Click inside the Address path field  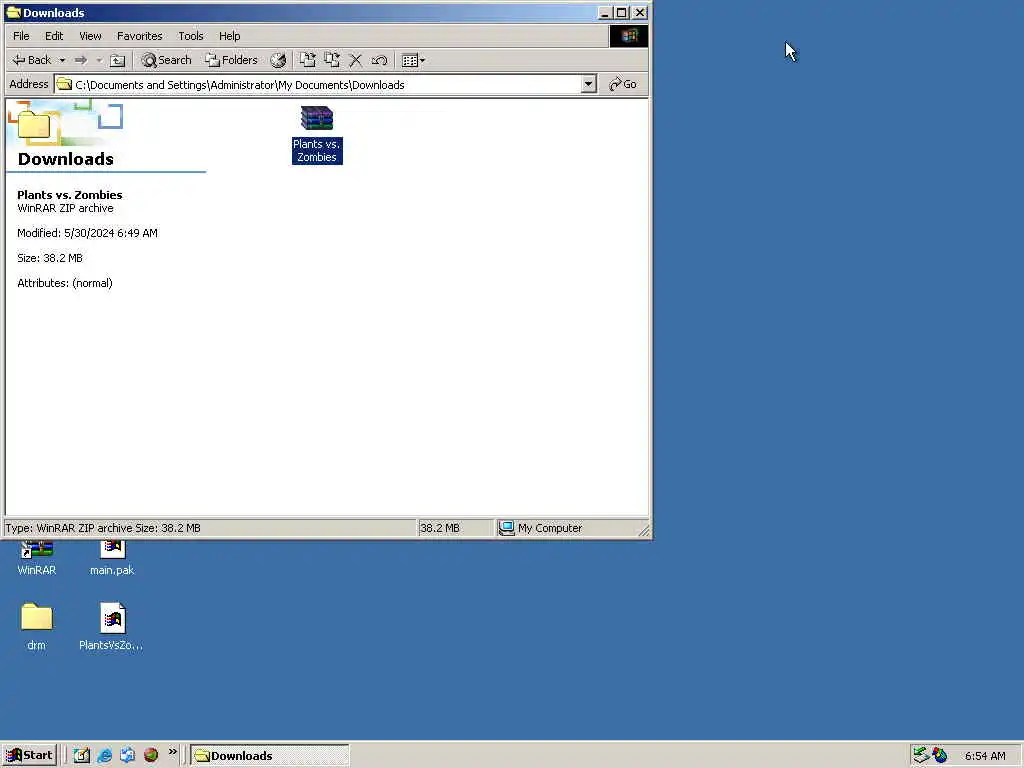(318, 85)
